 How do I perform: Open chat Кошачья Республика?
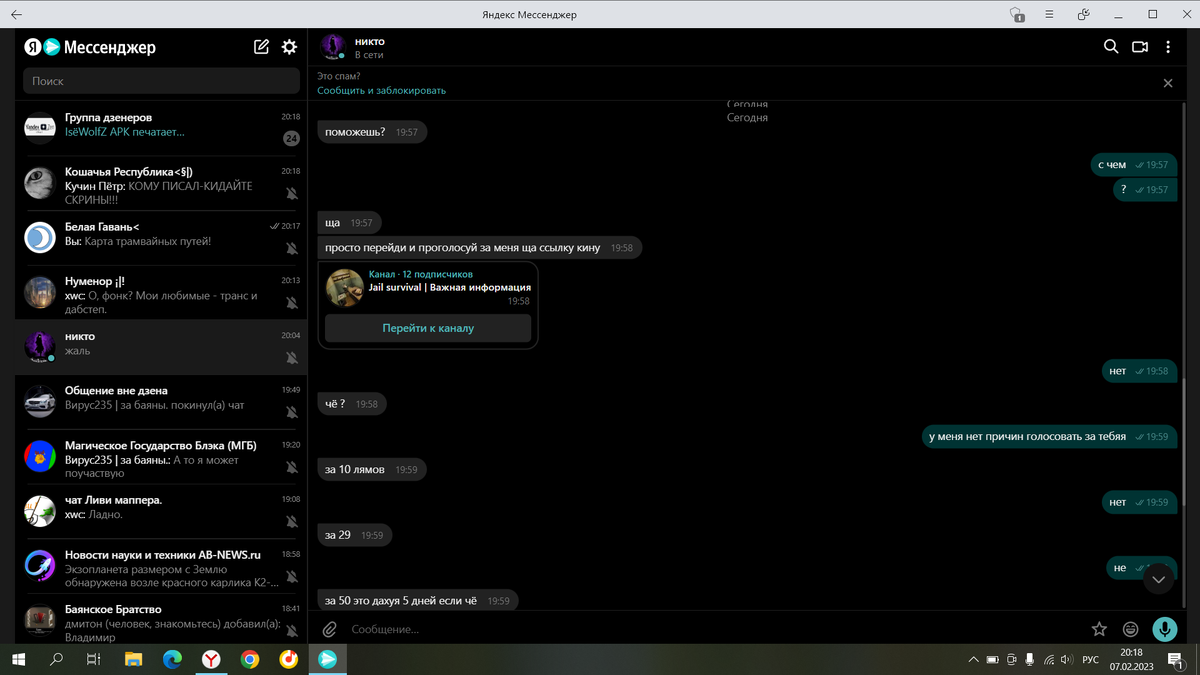(x=161, y=183)
